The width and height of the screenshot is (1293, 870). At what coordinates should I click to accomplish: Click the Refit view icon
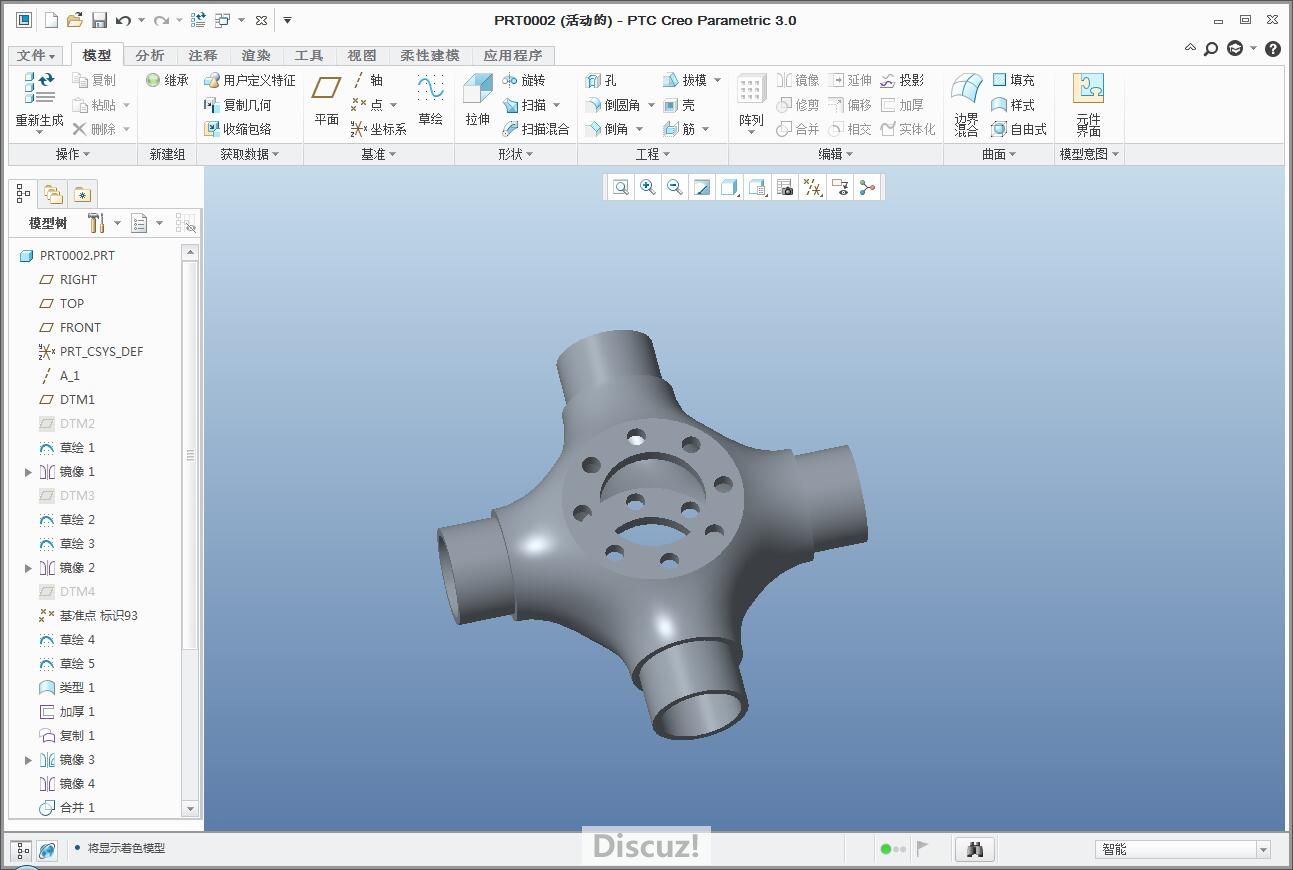621,187
